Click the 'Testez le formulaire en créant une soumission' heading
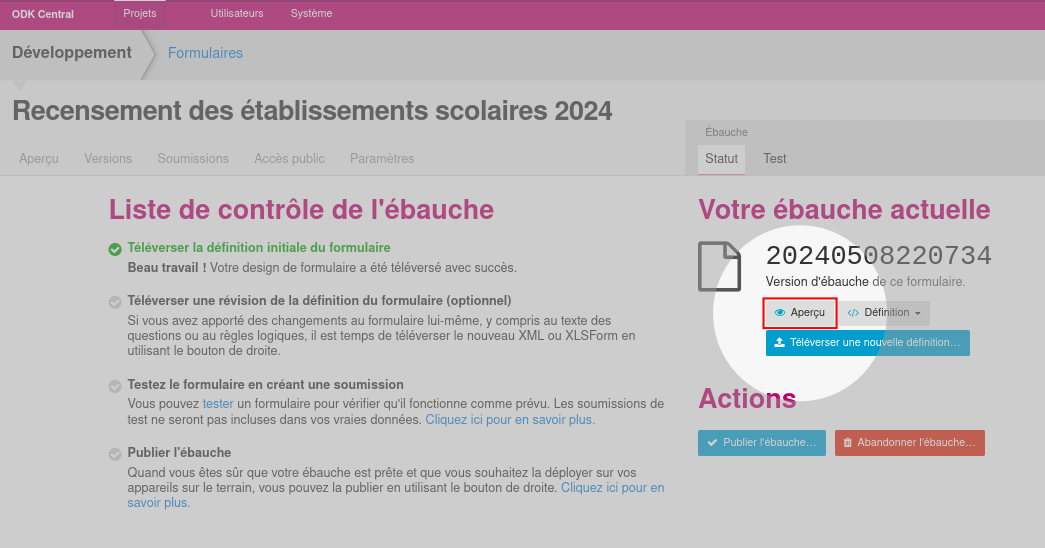The height and width of the screenshot is (548, 1045). click(265, 385)
